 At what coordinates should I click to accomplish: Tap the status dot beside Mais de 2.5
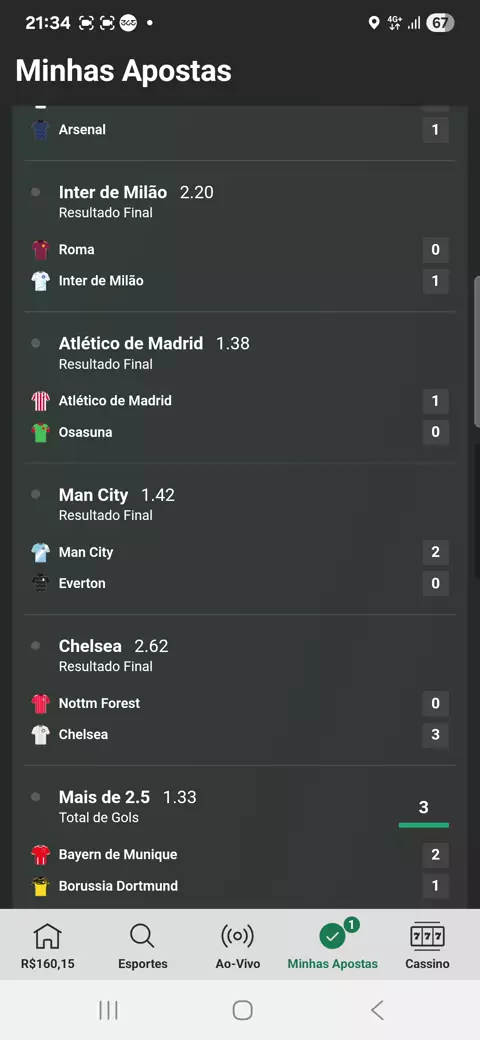pyautogui.click(x=35, y=797)
